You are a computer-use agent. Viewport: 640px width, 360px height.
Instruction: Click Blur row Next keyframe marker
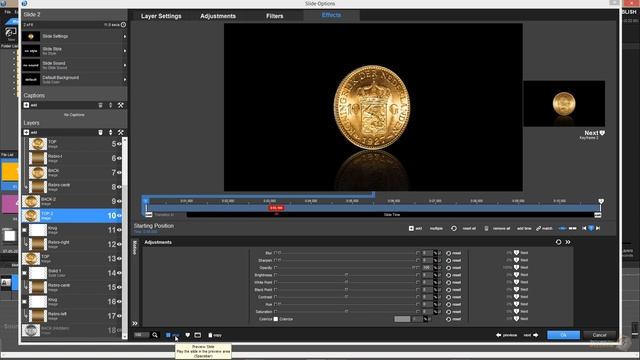click(x=516, y=253)
